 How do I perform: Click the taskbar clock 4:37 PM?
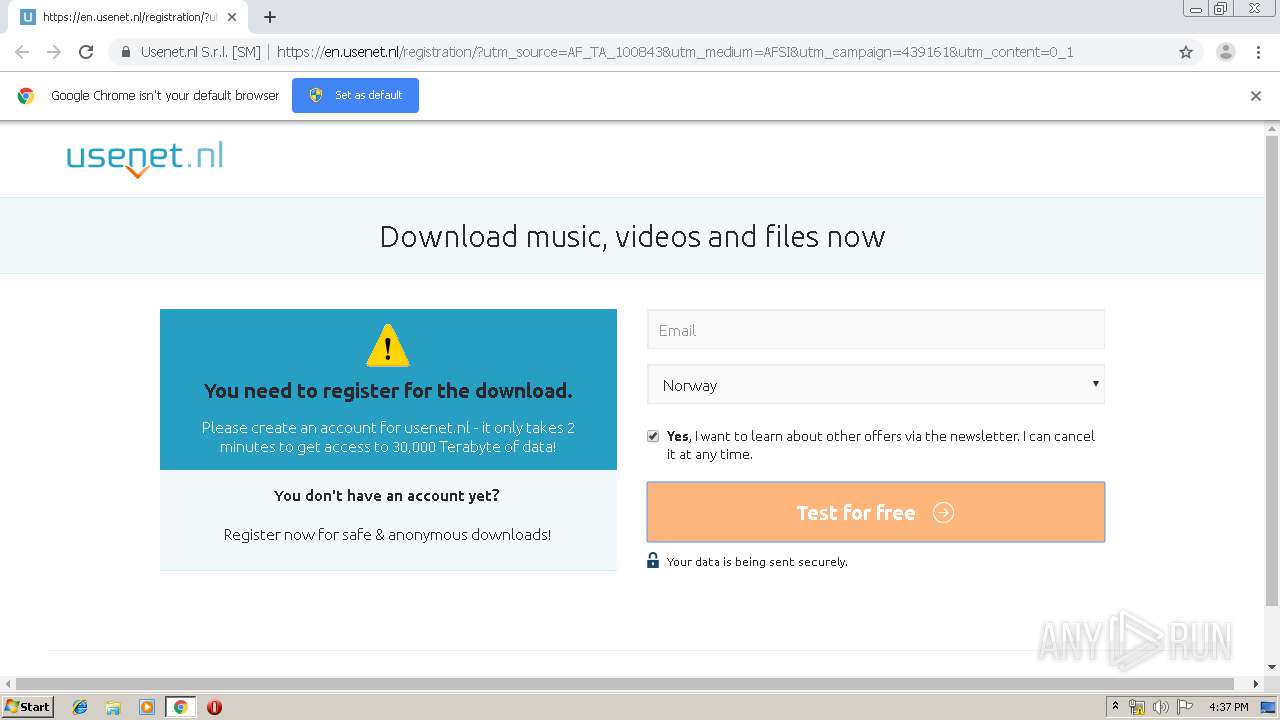1229,707
